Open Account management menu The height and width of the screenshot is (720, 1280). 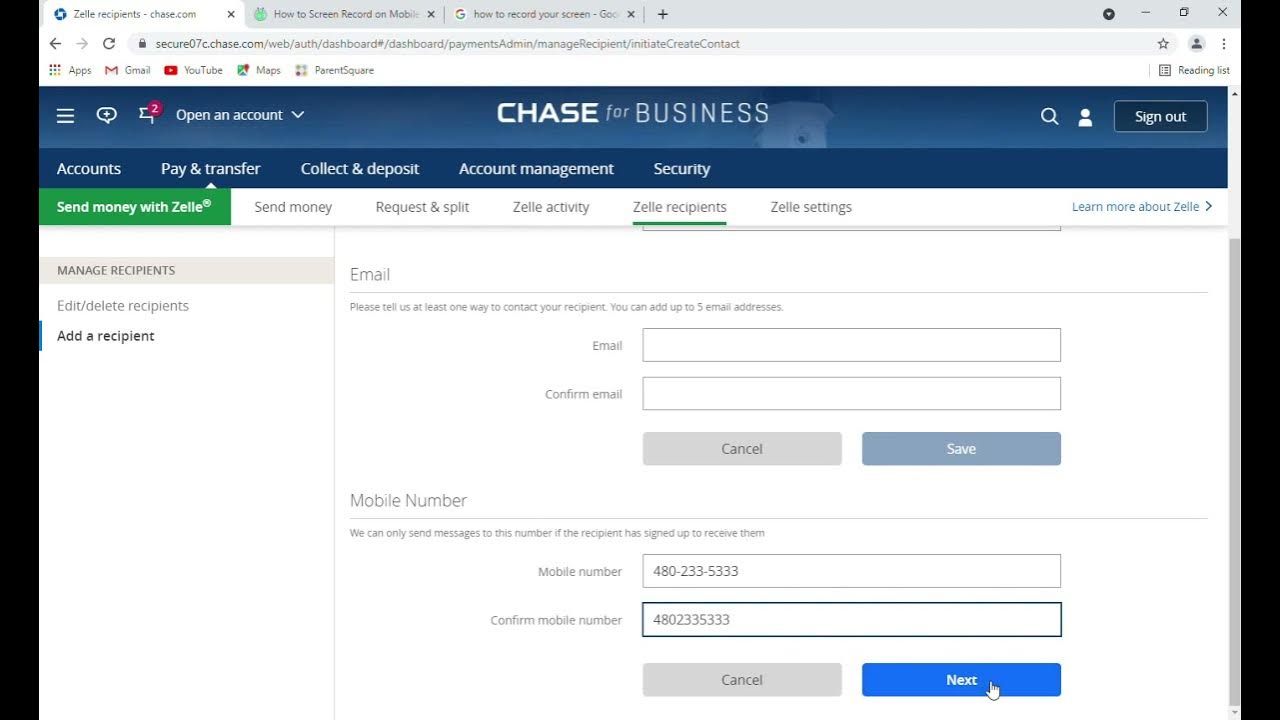point(536,169)
